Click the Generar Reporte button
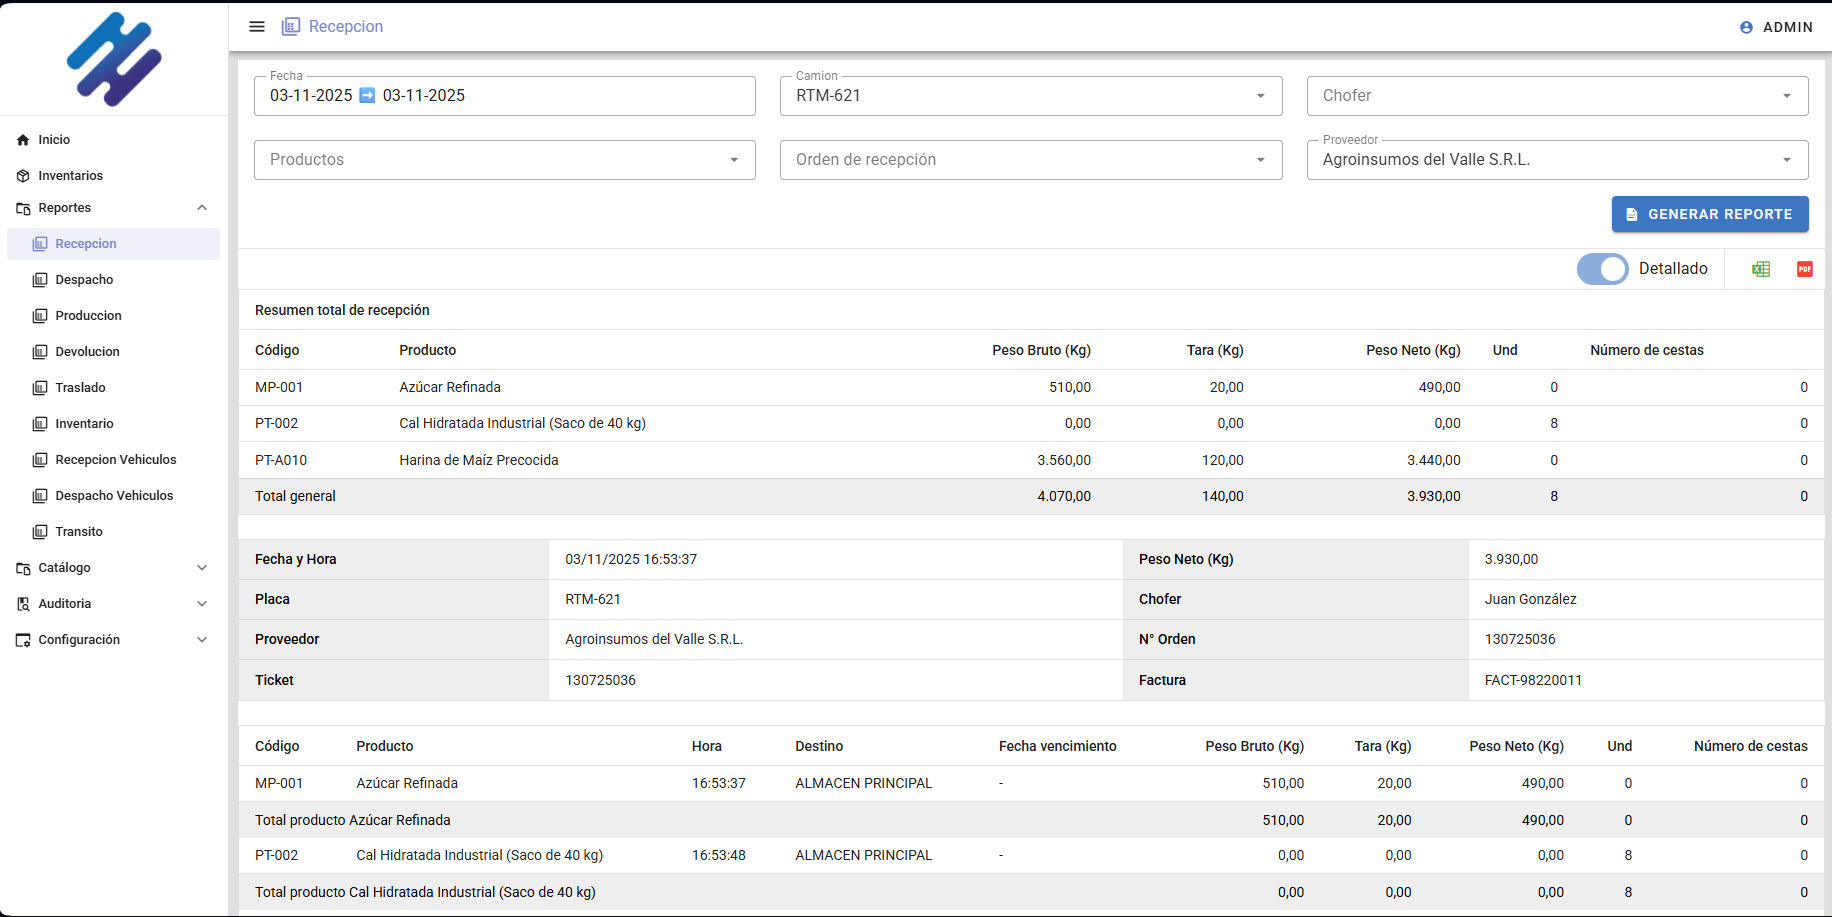Viewport: 1832px width, 917px height. coord(1709,214)
